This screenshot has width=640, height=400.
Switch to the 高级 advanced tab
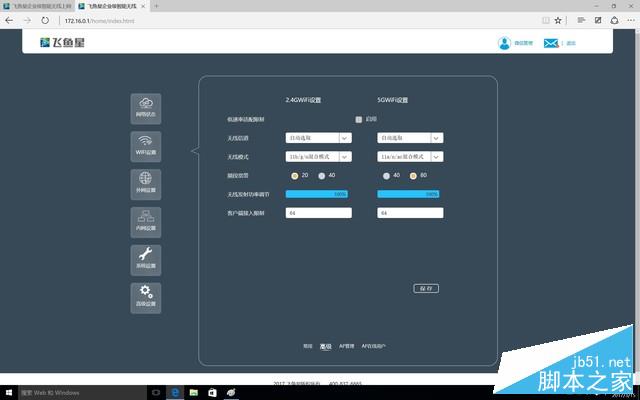tap(326, 347)
